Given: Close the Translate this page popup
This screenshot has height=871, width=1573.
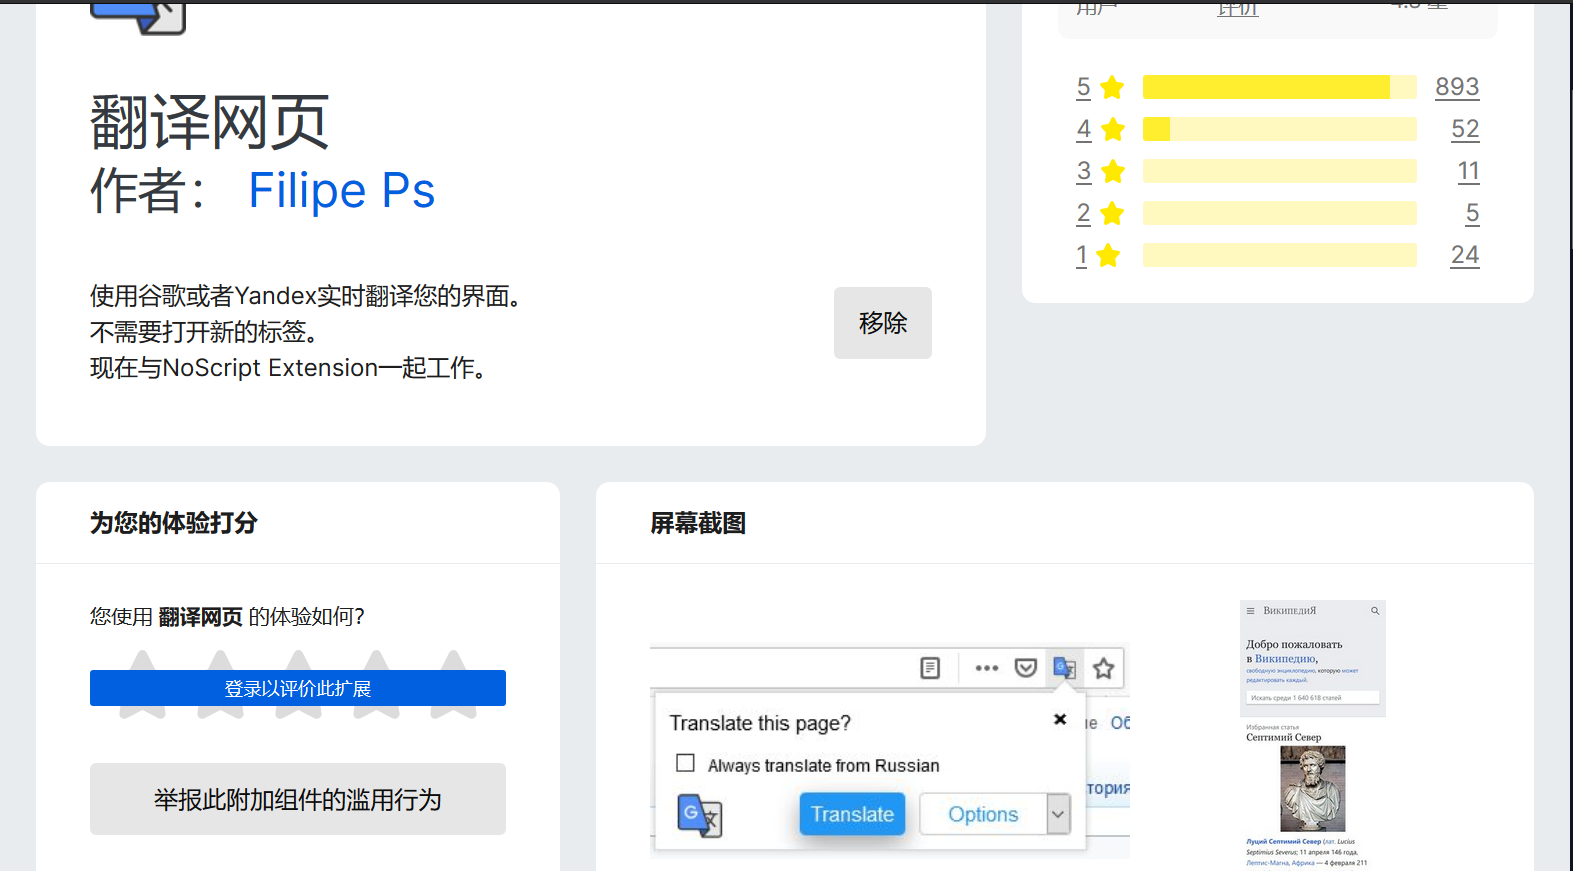Looking at the screenshot, I should (x=1060, y=719).
